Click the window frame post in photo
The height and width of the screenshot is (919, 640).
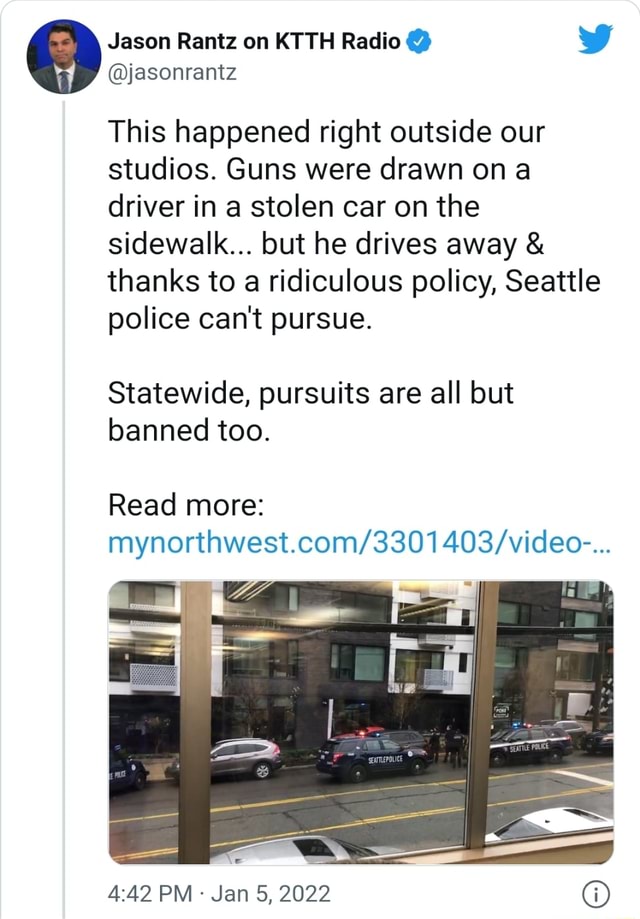pos(195,720)
